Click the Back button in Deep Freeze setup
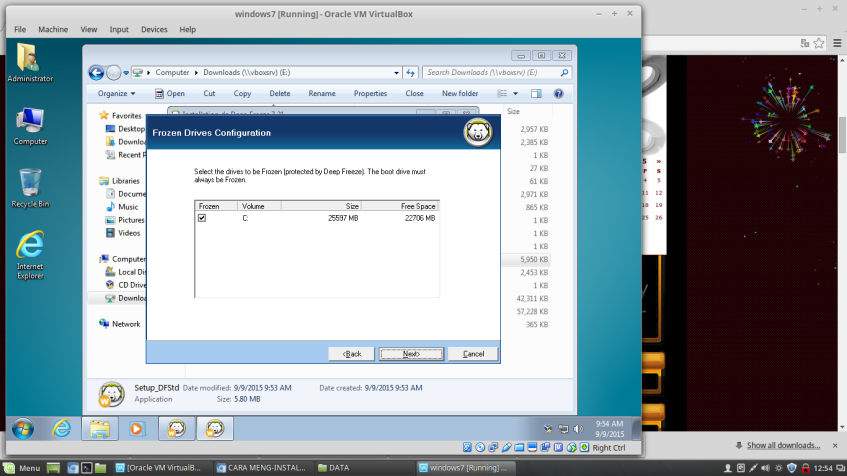The height and width of the screenshot is (476, 847). (x=352, y=354)
